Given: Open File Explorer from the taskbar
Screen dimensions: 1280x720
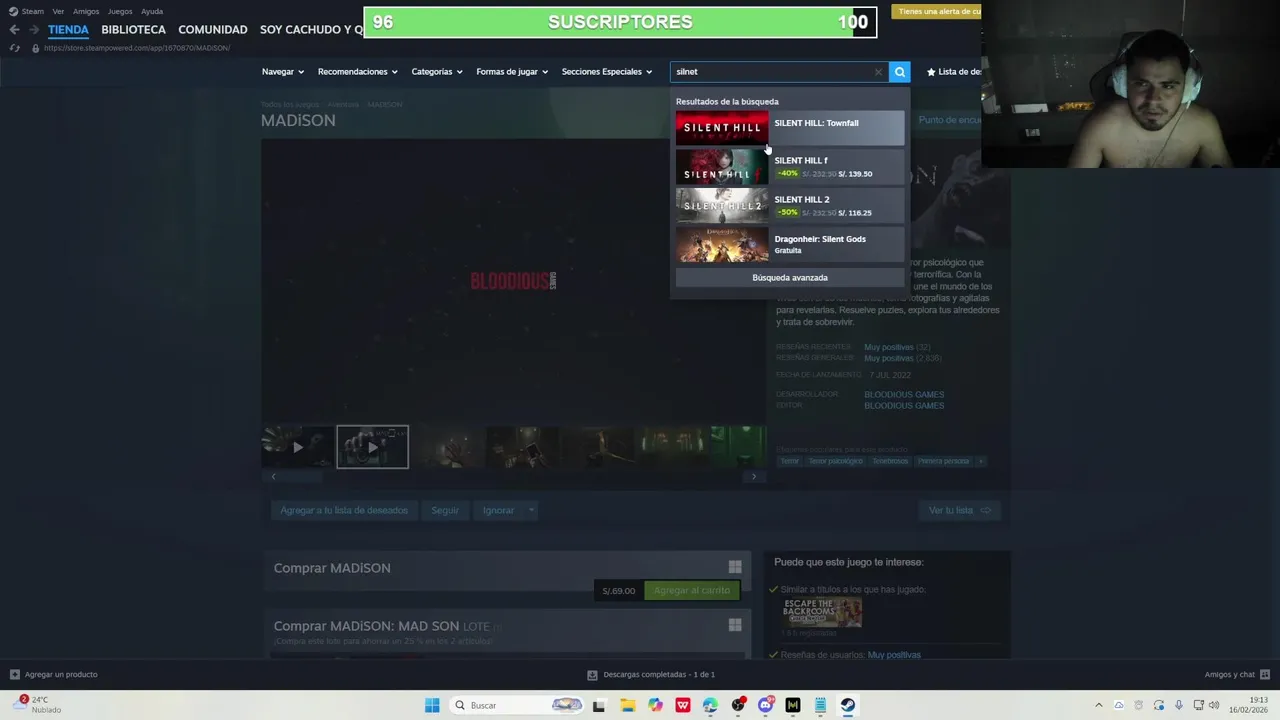Looking at the screenshot, I should [x=627, y=705].
